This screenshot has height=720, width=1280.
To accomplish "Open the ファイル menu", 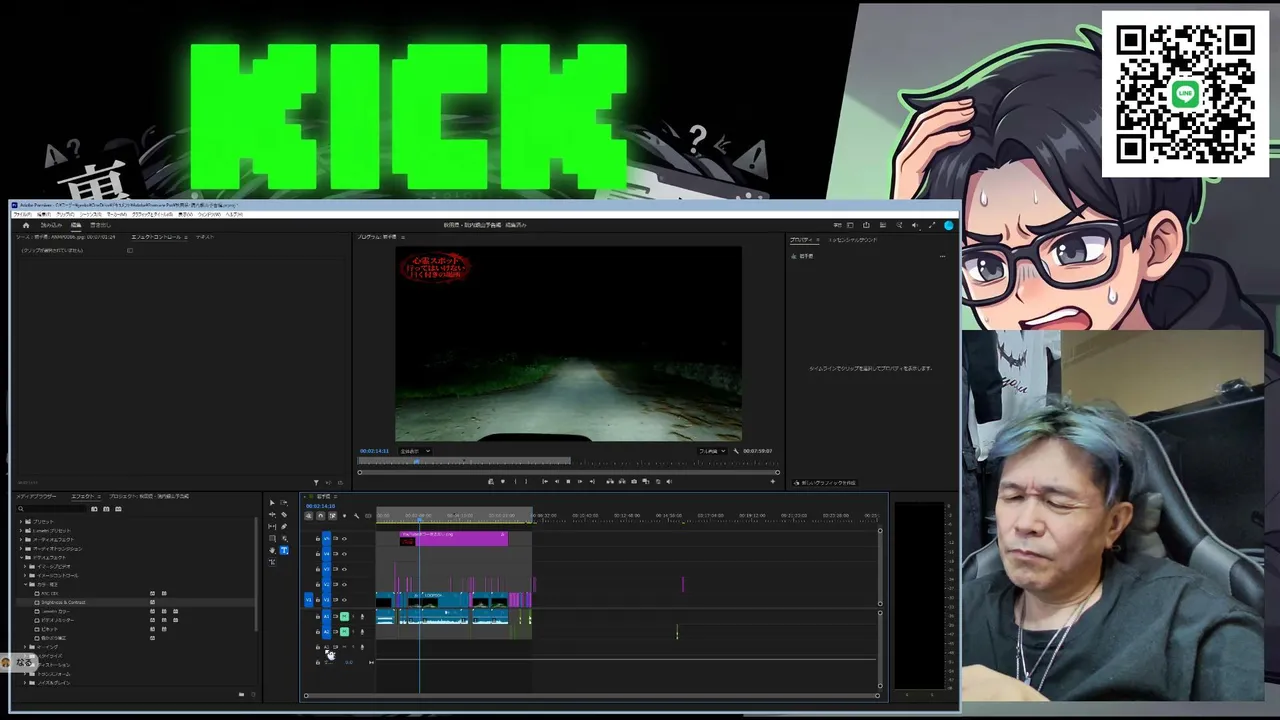I will pos(21,214).
